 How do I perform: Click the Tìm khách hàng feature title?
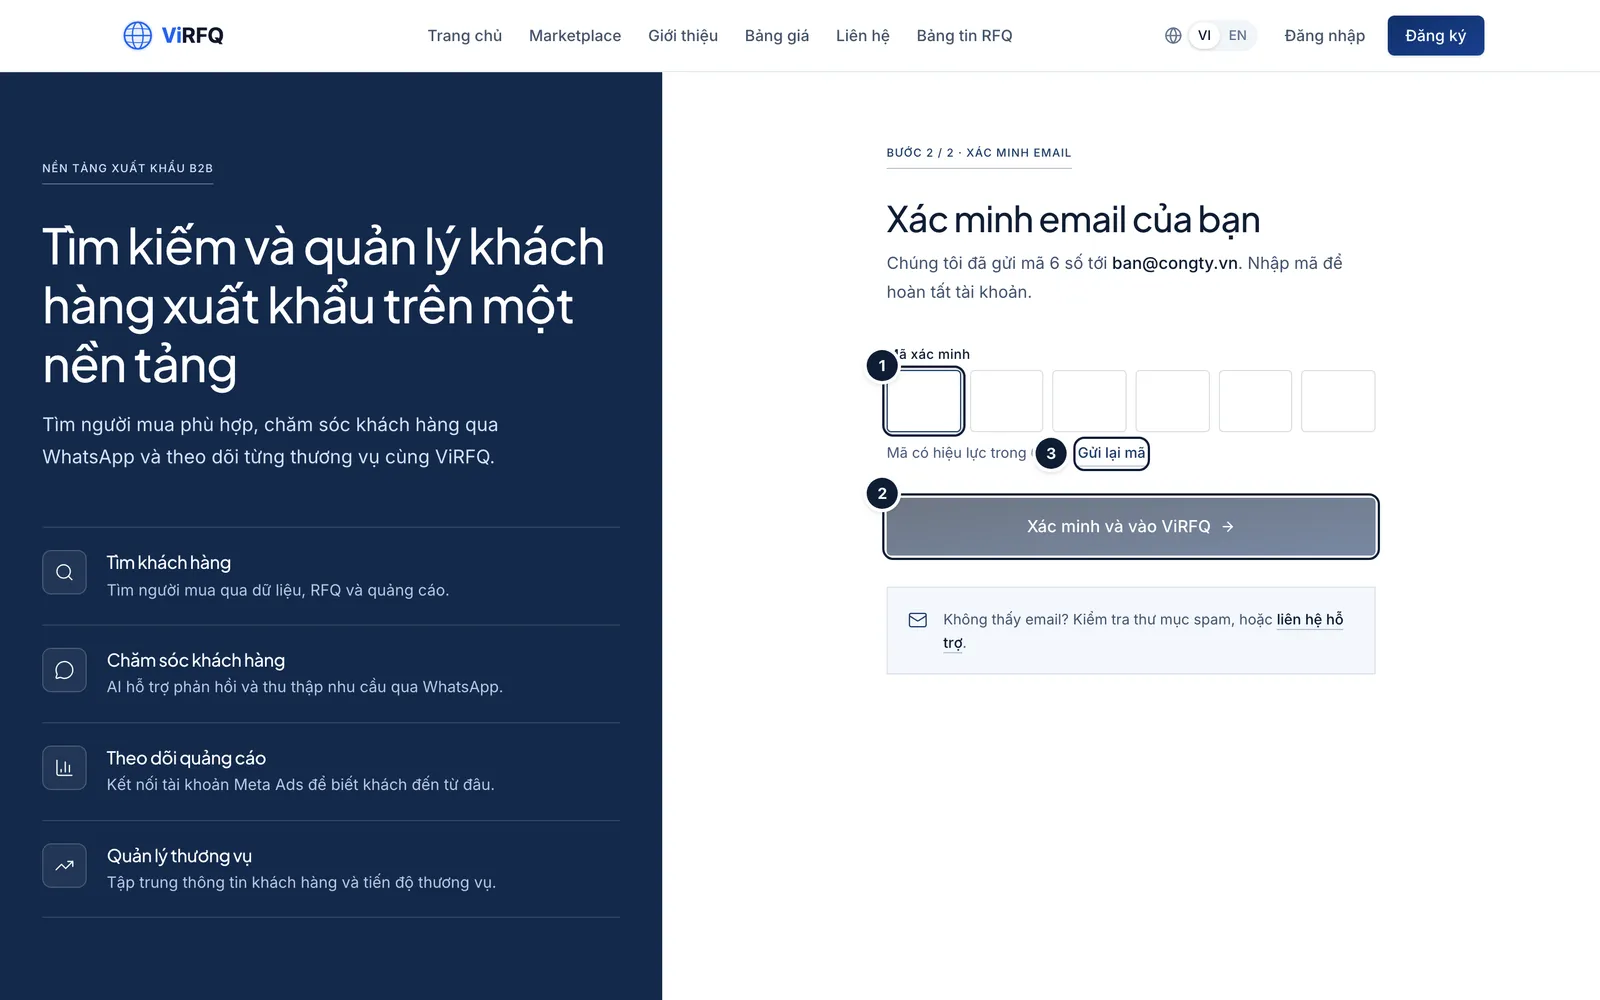(169, 563)
